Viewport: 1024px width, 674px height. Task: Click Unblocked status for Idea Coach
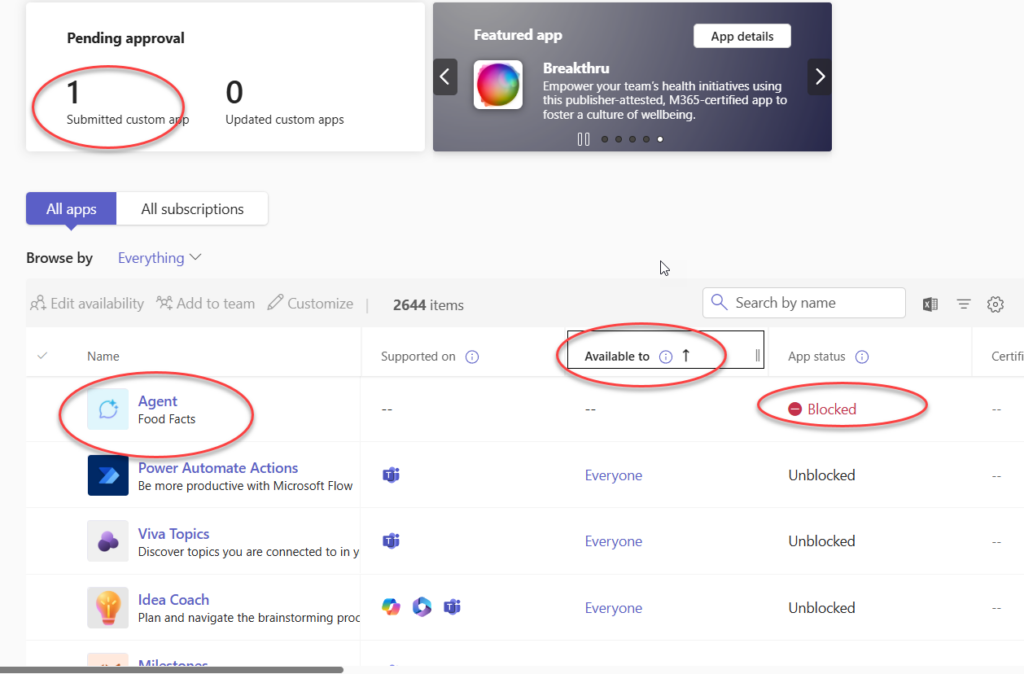tap(822, 608)
